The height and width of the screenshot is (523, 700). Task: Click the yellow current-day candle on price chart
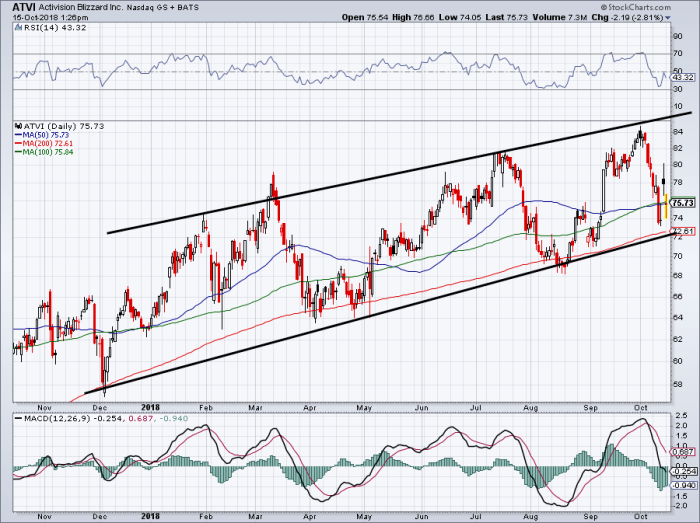tap(666, 206)
